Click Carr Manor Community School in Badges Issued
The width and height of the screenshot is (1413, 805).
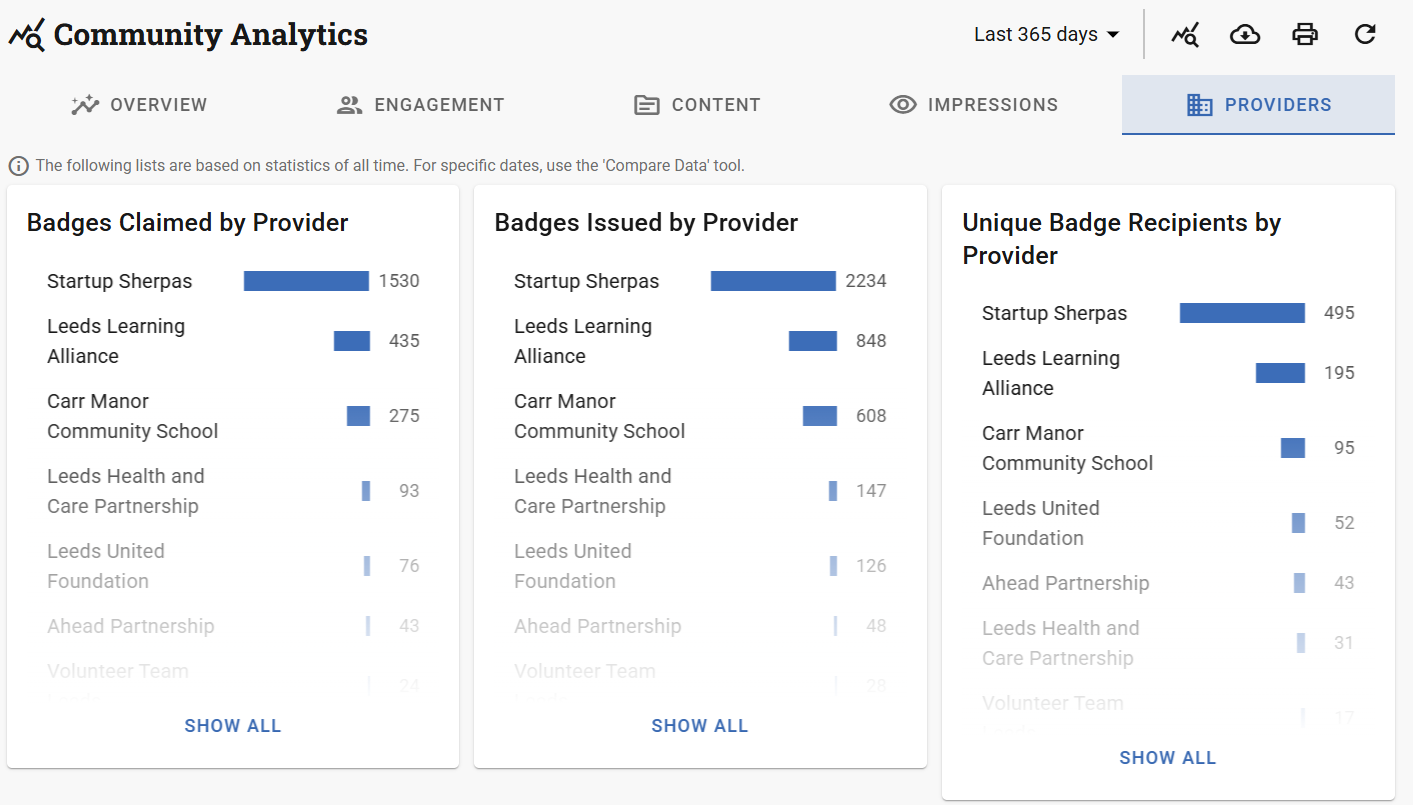[x=599, y=416]
